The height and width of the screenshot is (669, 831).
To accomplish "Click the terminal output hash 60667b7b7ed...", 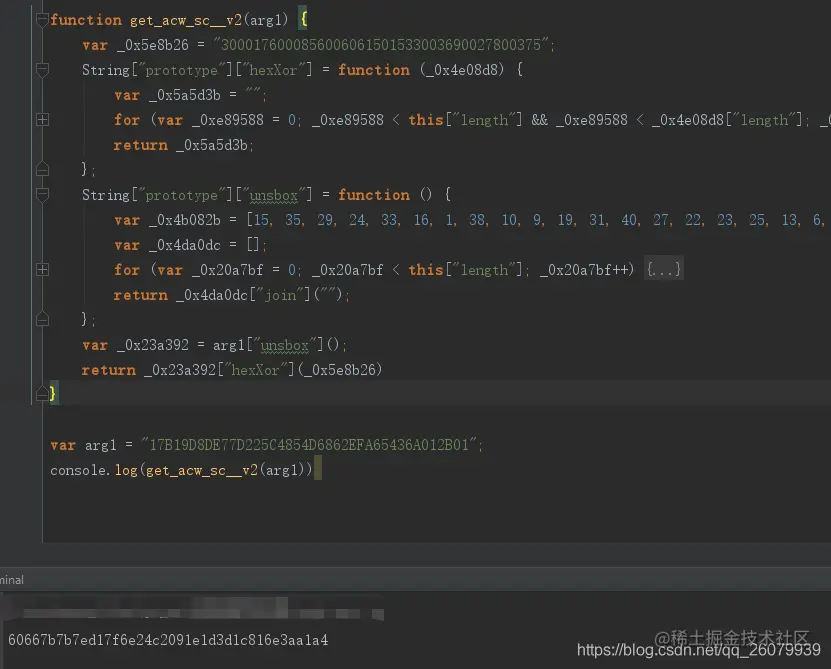I will [x=168, y=640].
